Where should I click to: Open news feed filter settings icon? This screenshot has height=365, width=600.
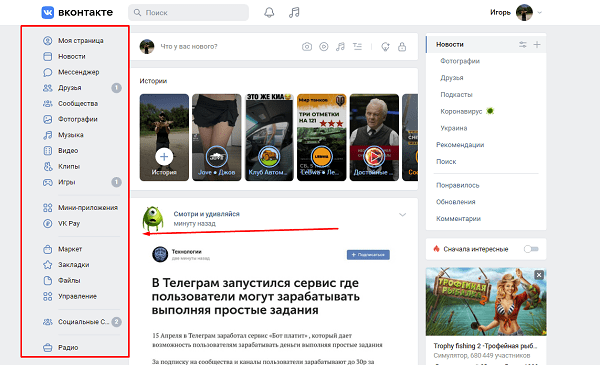(x=523, y=44)
